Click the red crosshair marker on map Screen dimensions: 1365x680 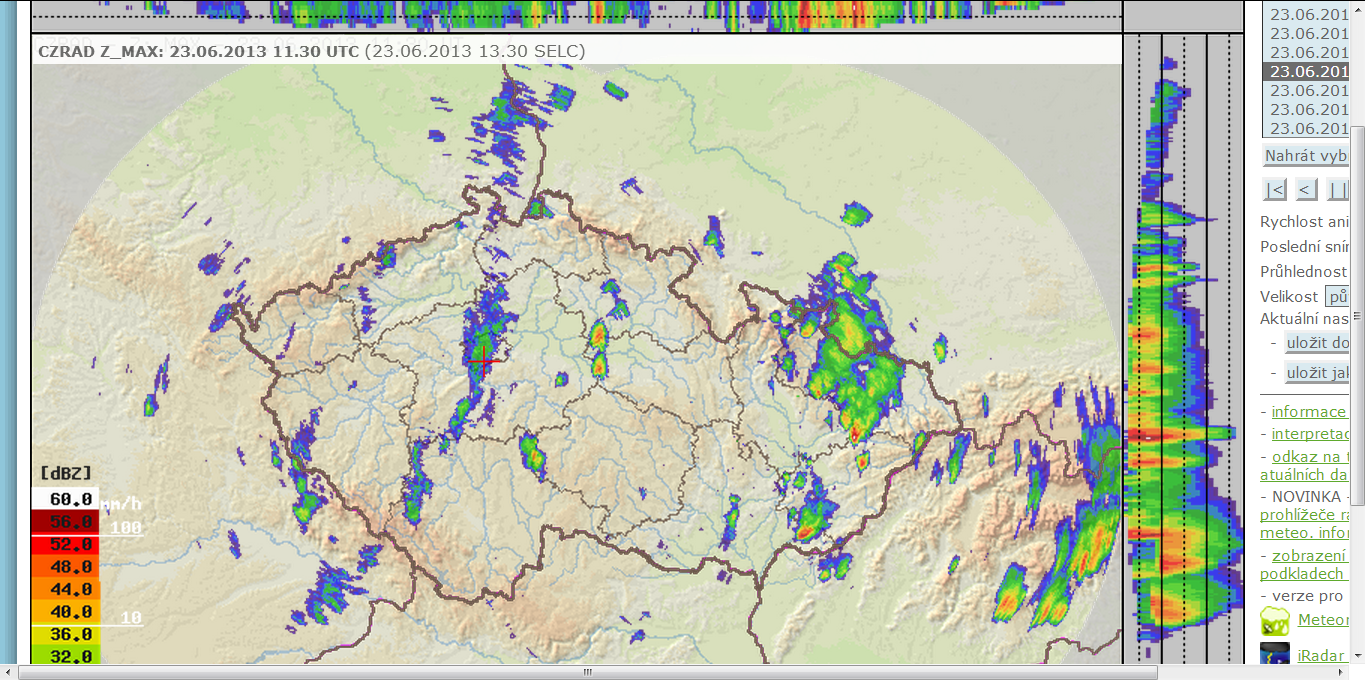coord(484,360)
